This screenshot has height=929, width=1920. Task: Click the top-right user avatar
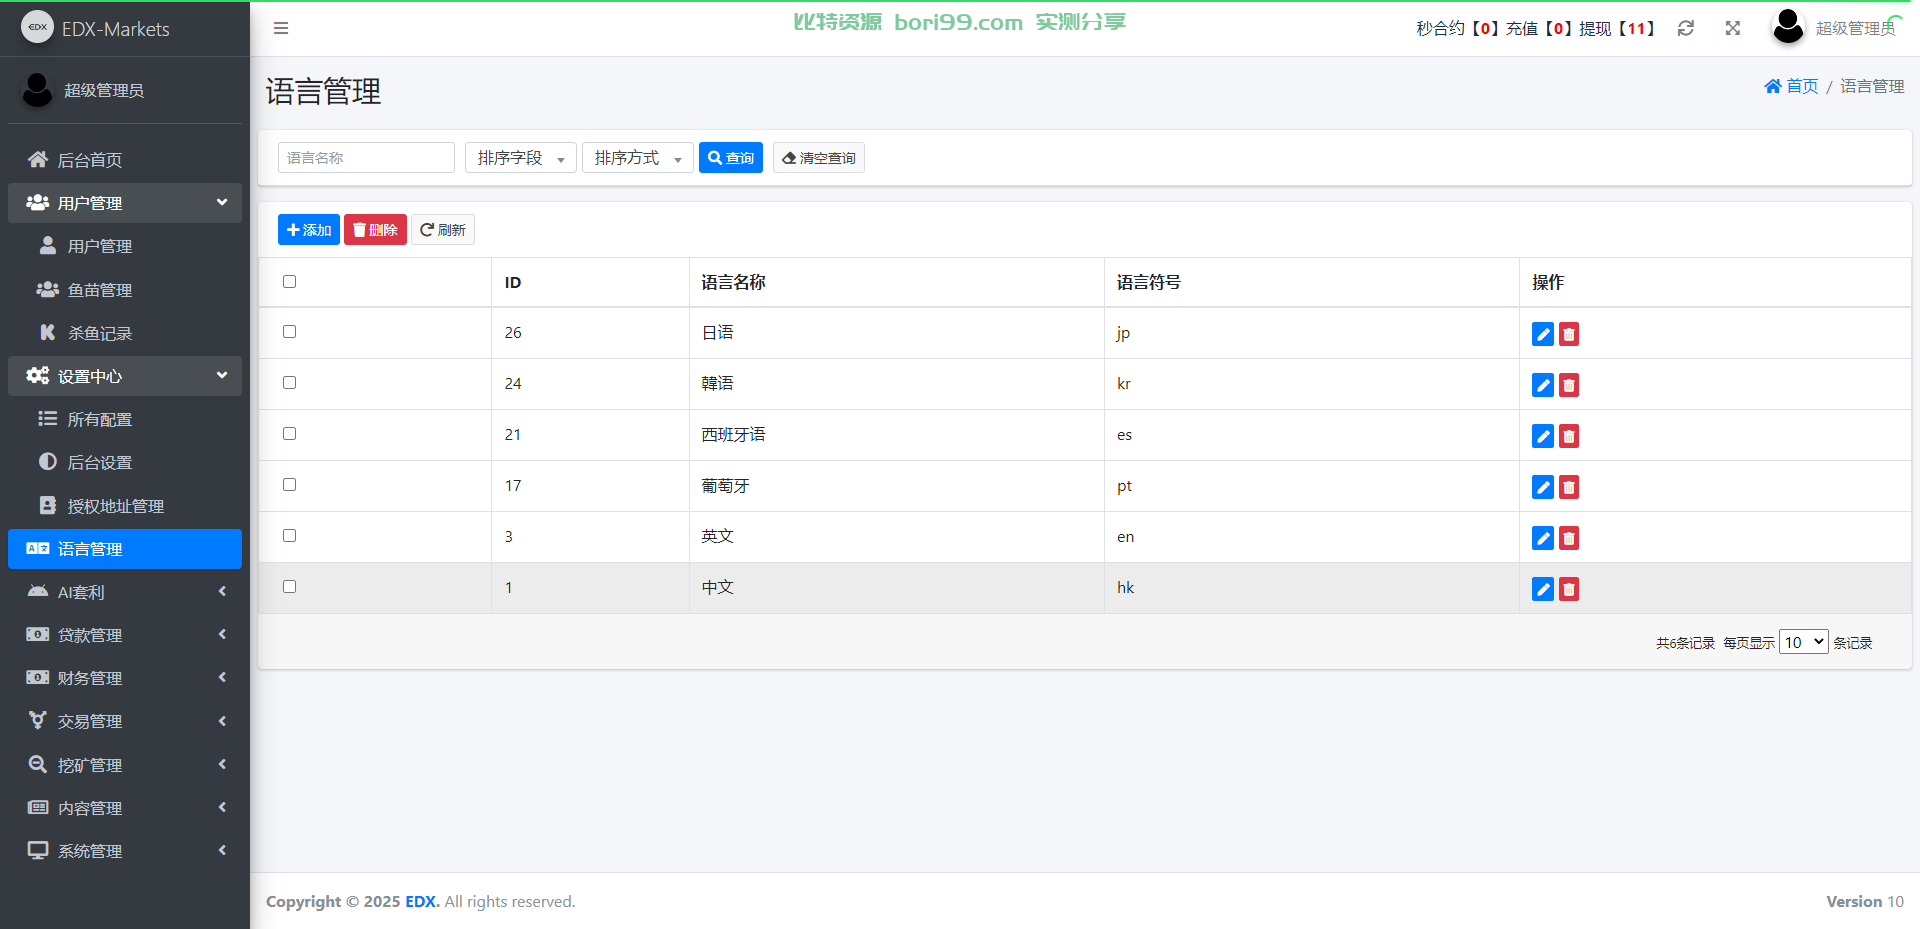(1788, 27)
